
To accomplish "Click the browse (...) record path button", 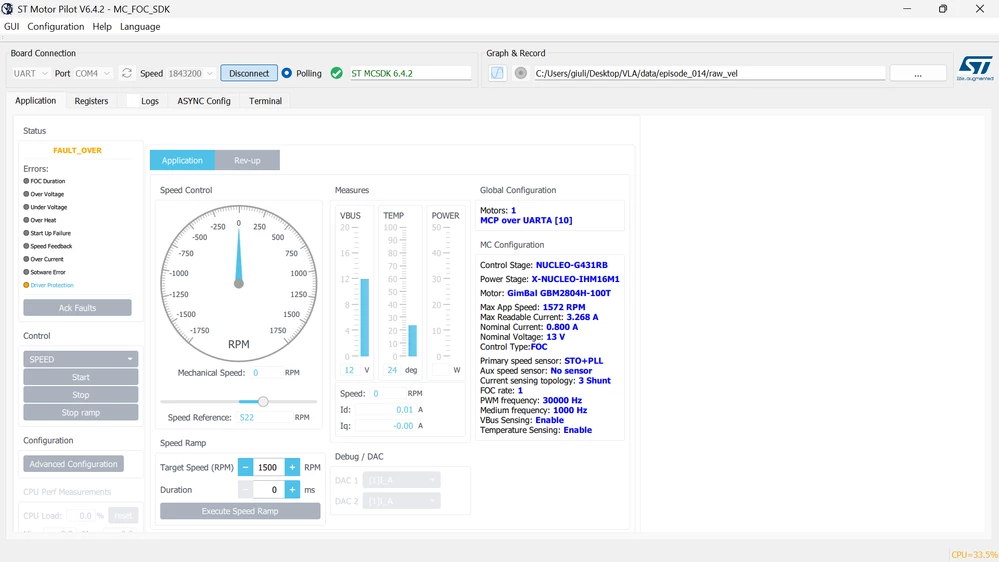I will [x=917, y=73].
